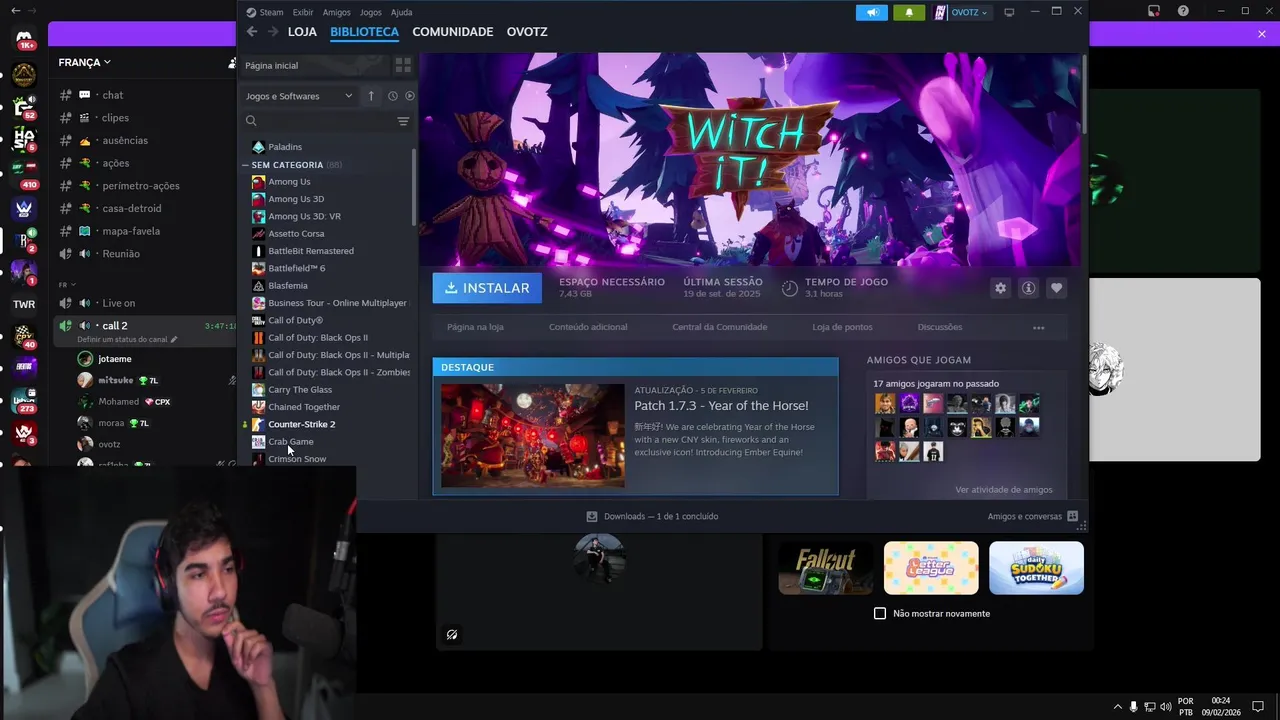Open Loja de pontos link
The height and width of the screenshot is (720, 1280).
tap(842, 327)
